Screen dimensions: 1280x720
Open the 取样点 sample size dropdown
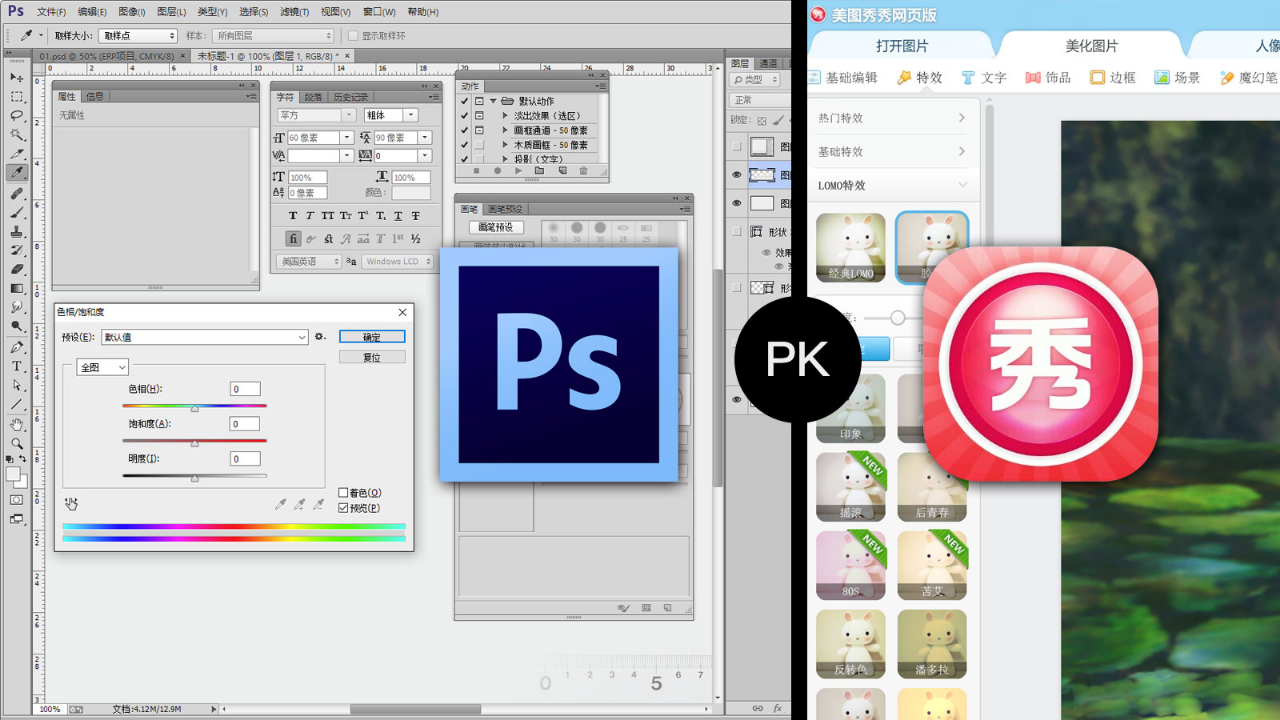(137, 36)
